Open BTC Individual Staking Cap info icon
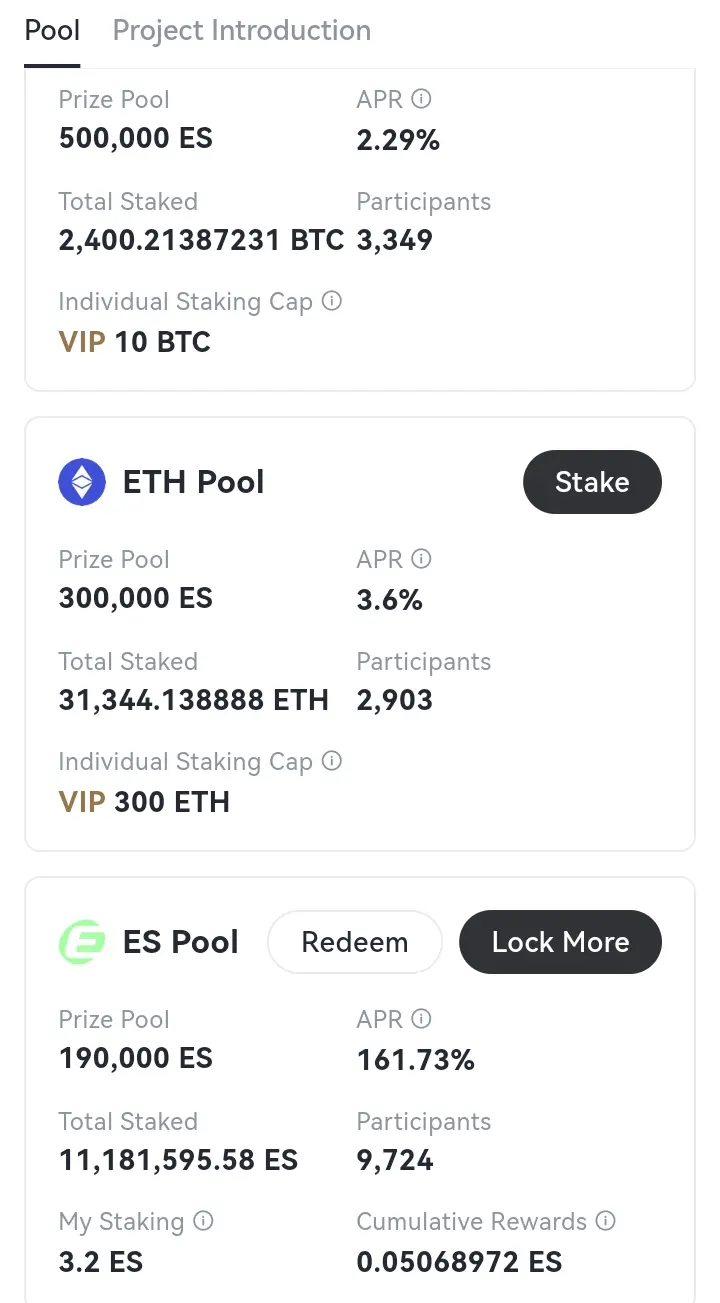This screenshot has width=720, height=1303. coord(332,301)
